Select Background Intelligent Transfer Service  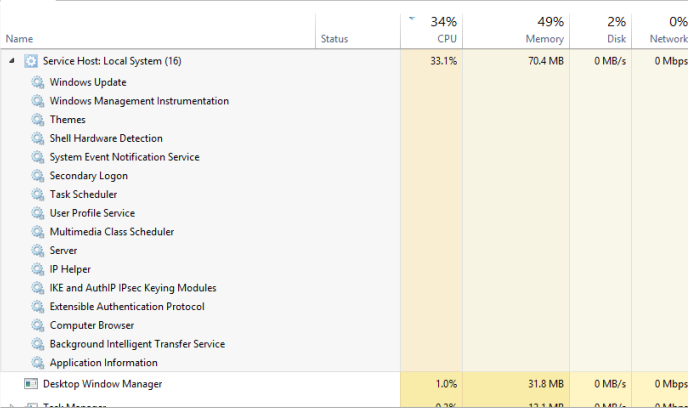click(x=137, y=344)
